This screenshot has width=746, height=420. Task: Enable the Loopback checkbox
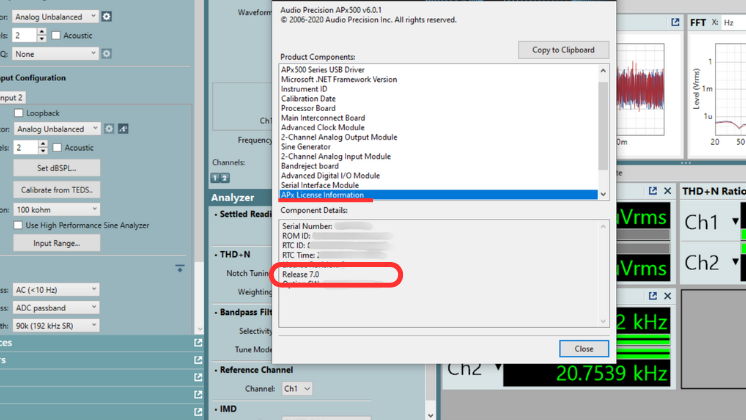[19, 114]
